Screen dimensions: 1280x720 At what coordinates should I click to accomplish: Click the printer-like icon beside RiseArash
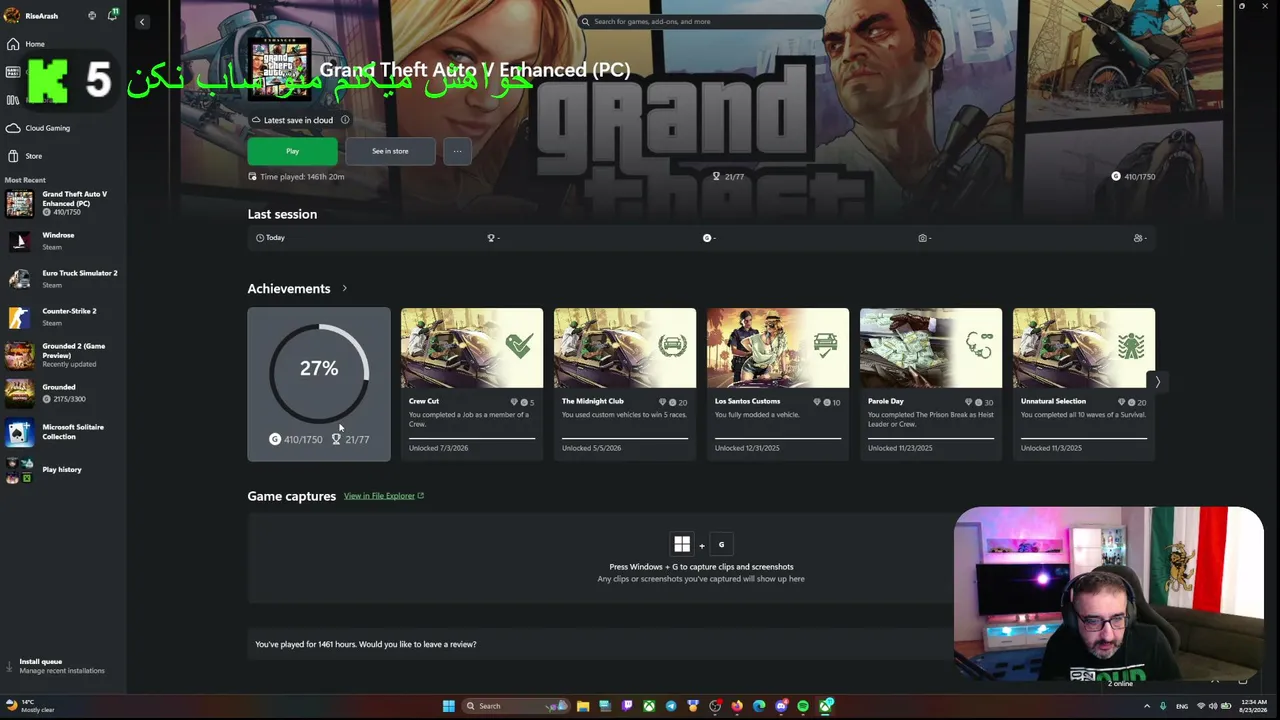click(x=92, y=16)
